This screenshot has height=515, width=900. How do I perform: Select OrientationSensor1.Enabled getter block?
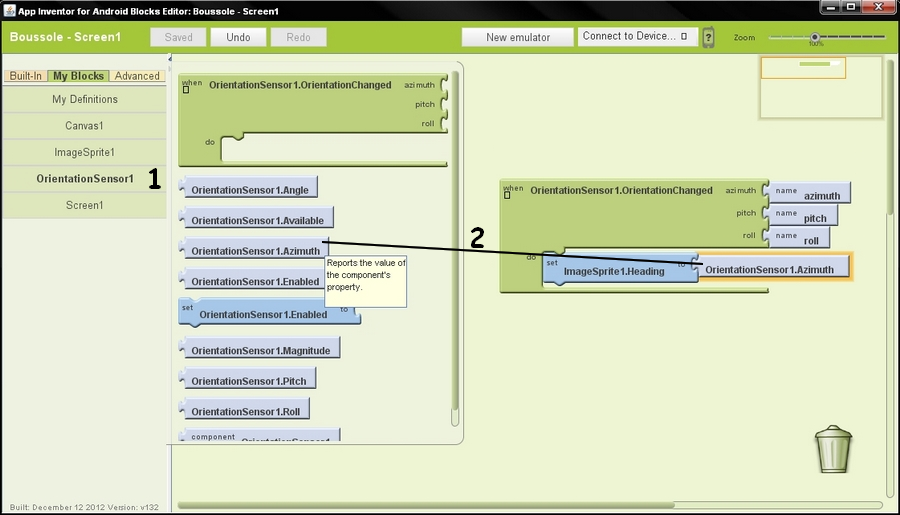(x=253, y=280)
